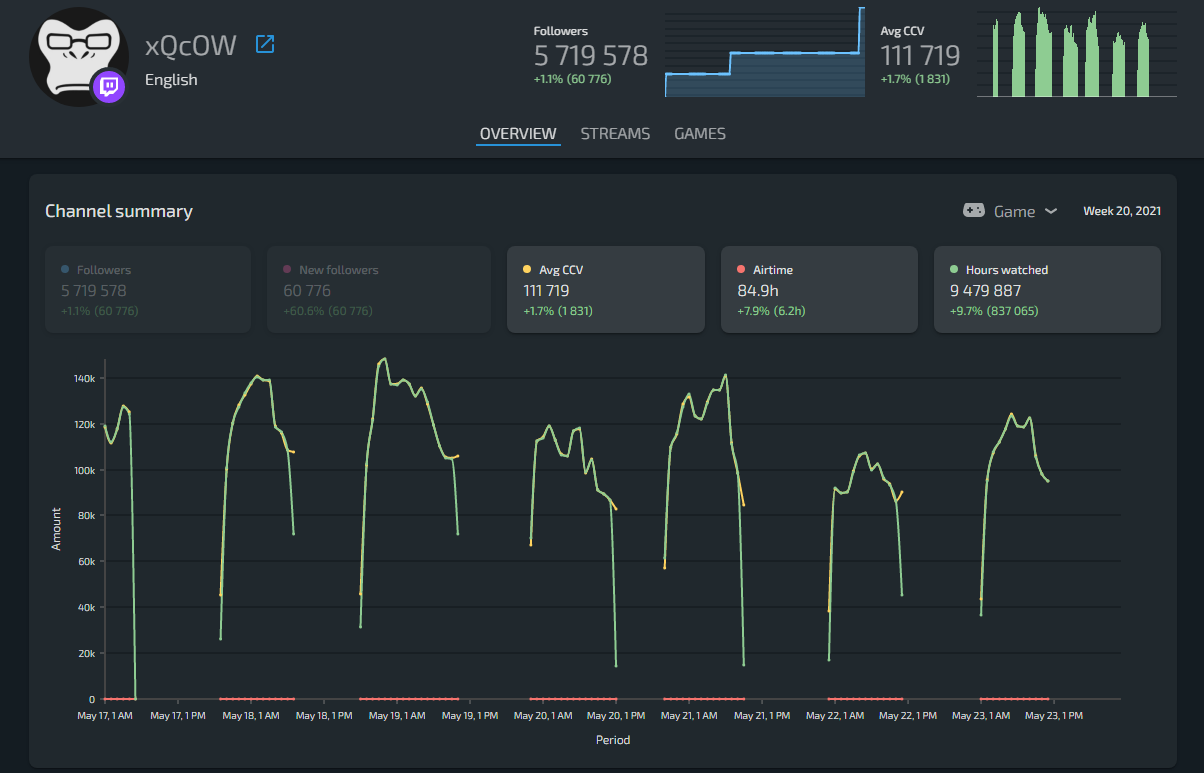The image size is (1204, 773).
Task: Click the 140k y-axis label
Action: 84,378
